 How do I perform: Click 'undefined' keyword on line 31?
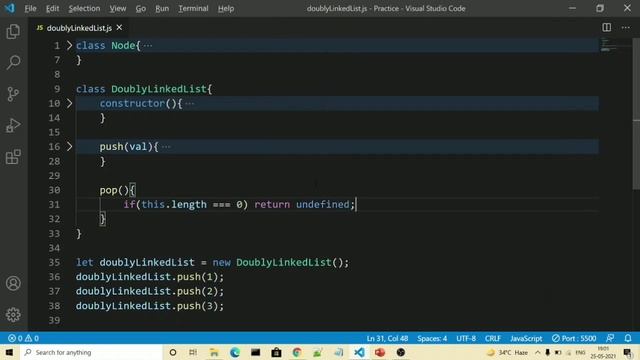(x=322, y=204)
